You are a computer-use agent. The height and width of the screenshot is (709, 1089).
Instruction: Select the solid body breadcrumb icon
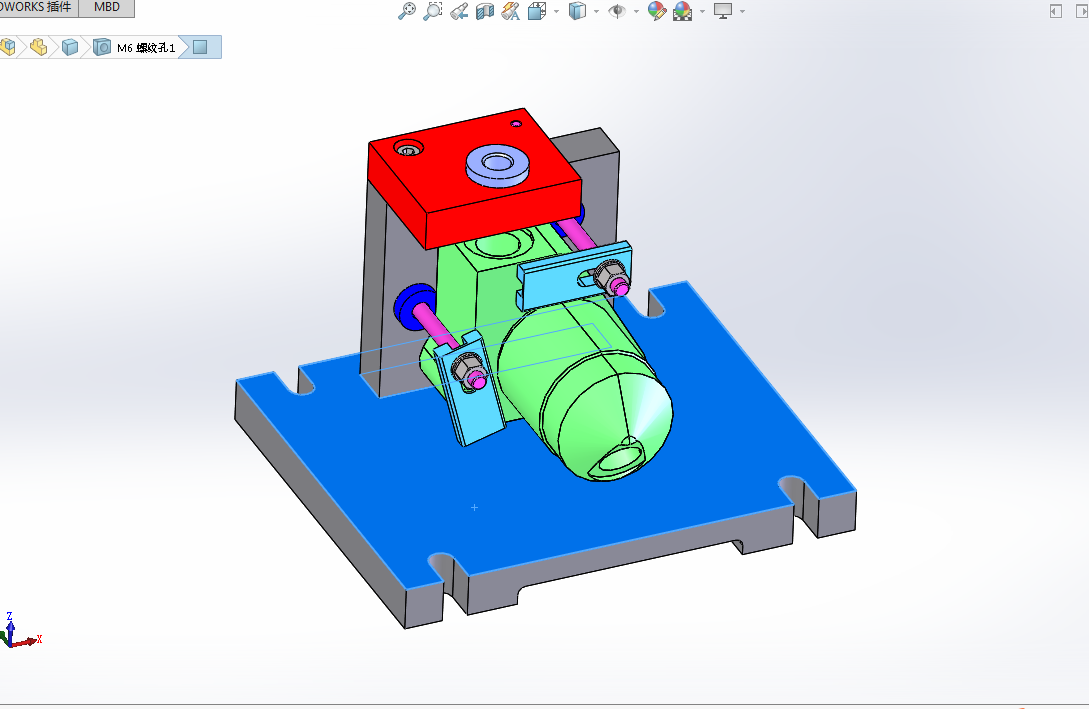click(70, 47)
